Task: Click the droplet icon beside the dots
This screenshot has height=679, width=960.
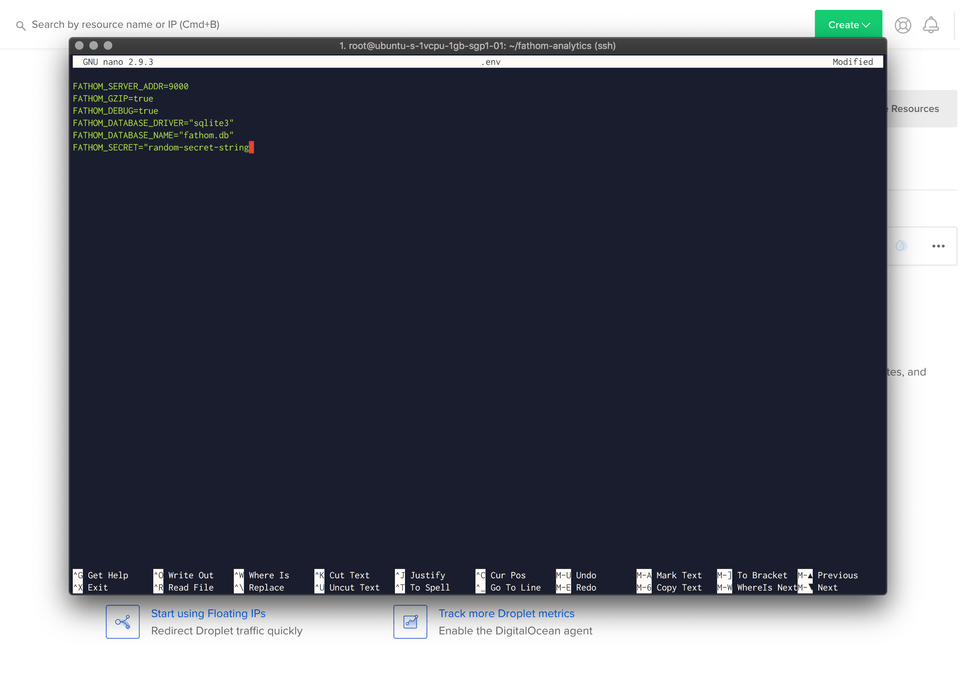Action: click(901, 246)
